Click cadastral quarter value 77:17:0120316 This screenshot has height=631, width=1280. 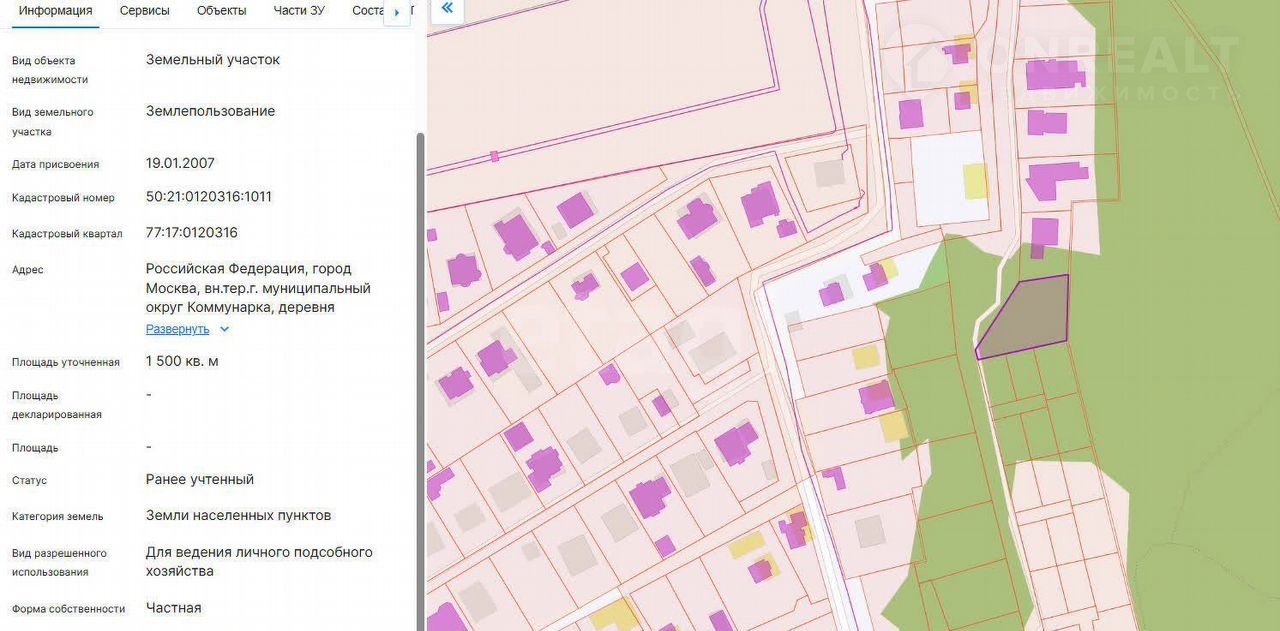pos(192,233)
